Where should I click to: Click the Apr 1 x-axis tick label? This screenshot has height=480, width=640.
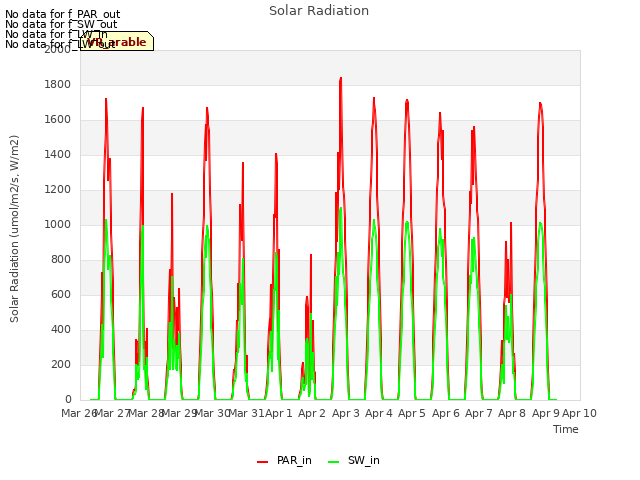(279, 413)
